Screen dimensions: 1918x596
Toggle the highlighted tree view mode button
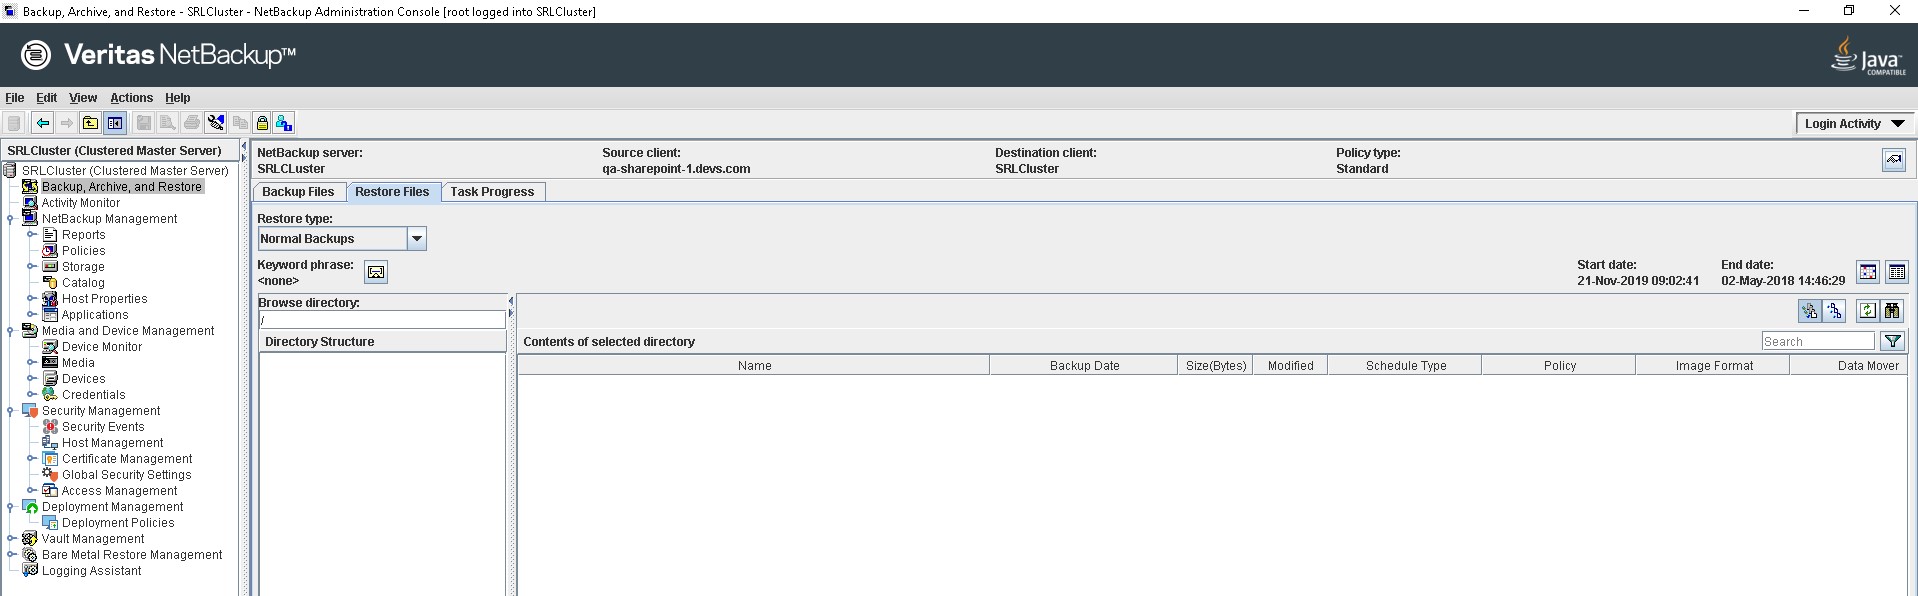click(1809, 311)
